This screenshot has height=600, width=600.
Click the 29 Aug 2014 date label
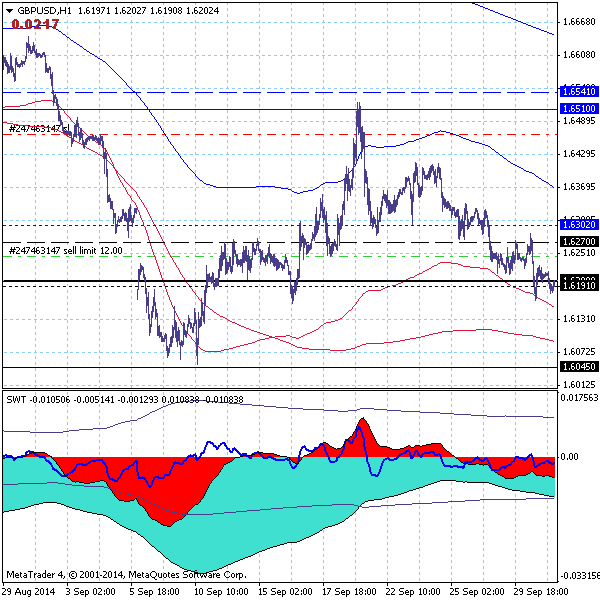click(x=29, y=592)
